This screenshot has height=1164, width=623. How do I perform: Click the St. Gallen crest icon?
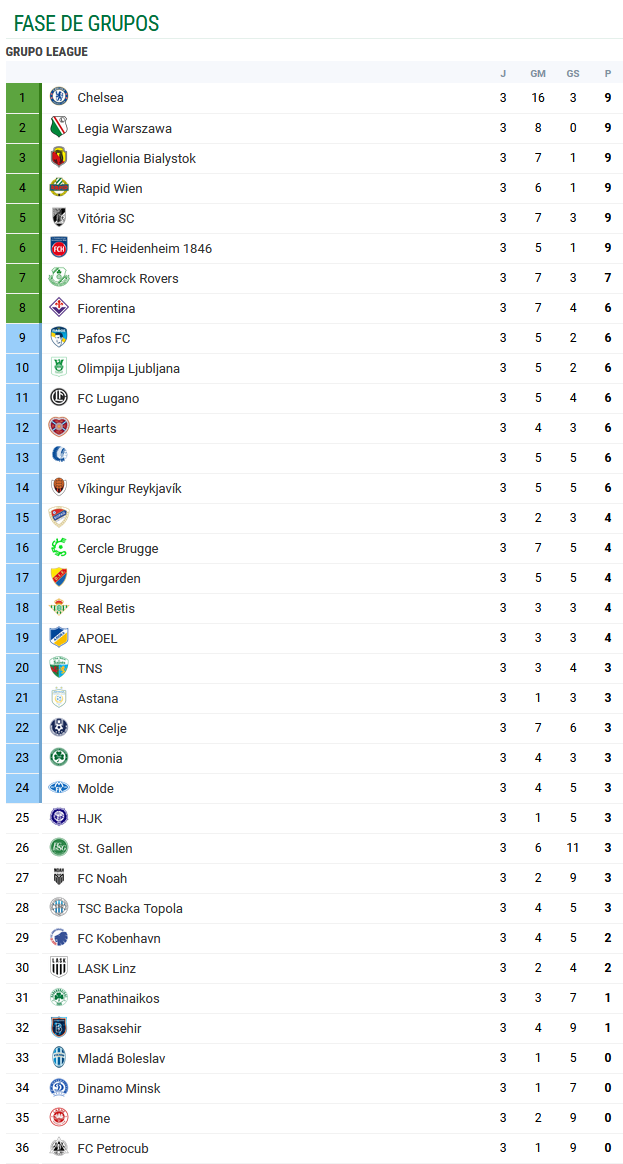59,848
